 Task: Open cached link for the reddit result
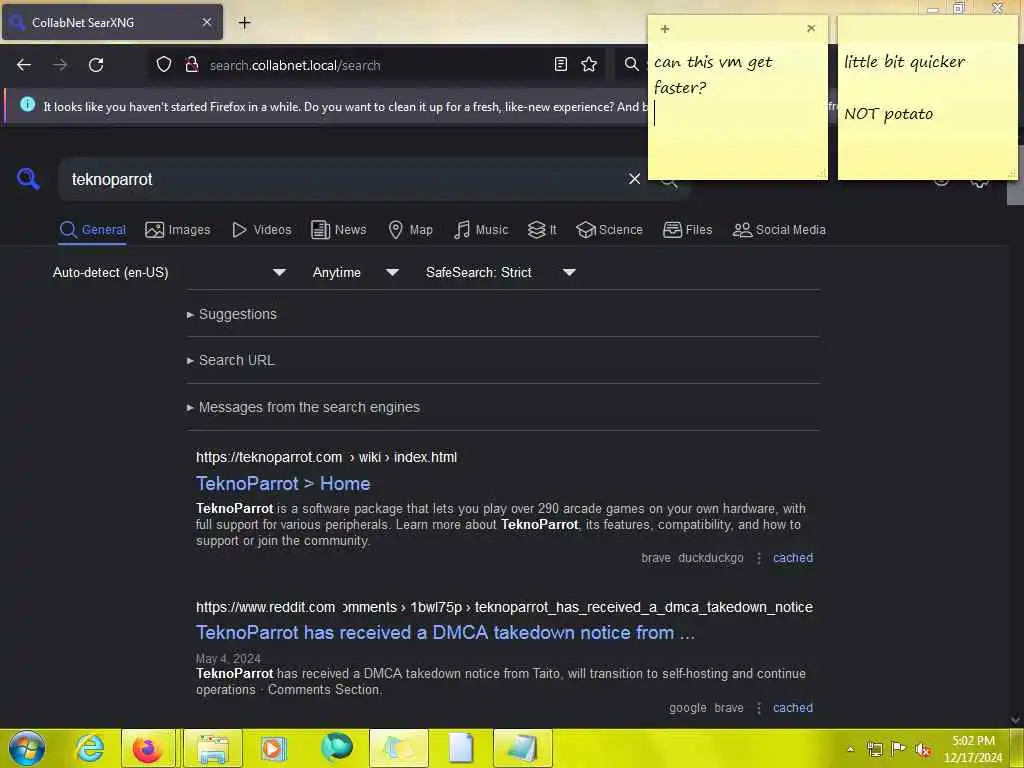point(793,708)
